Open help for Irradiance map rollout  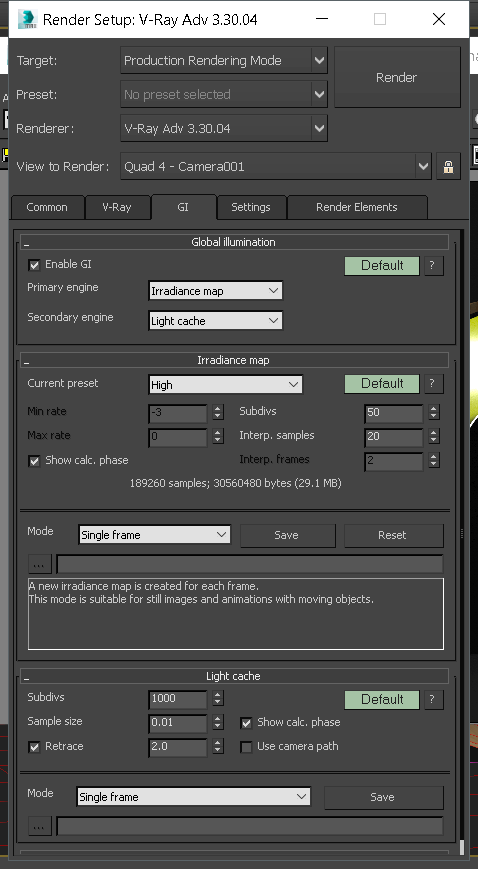(433, 384)
